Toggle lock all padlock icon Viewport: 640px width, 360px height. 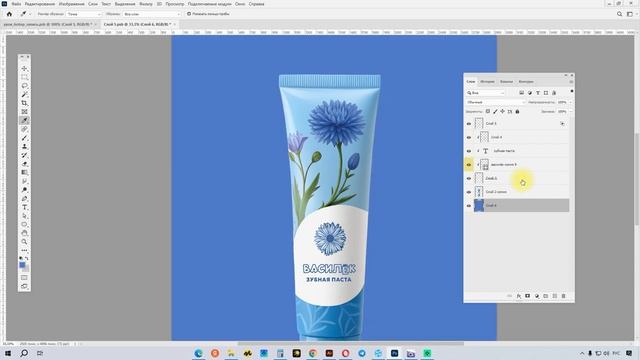tap(518, 111)
